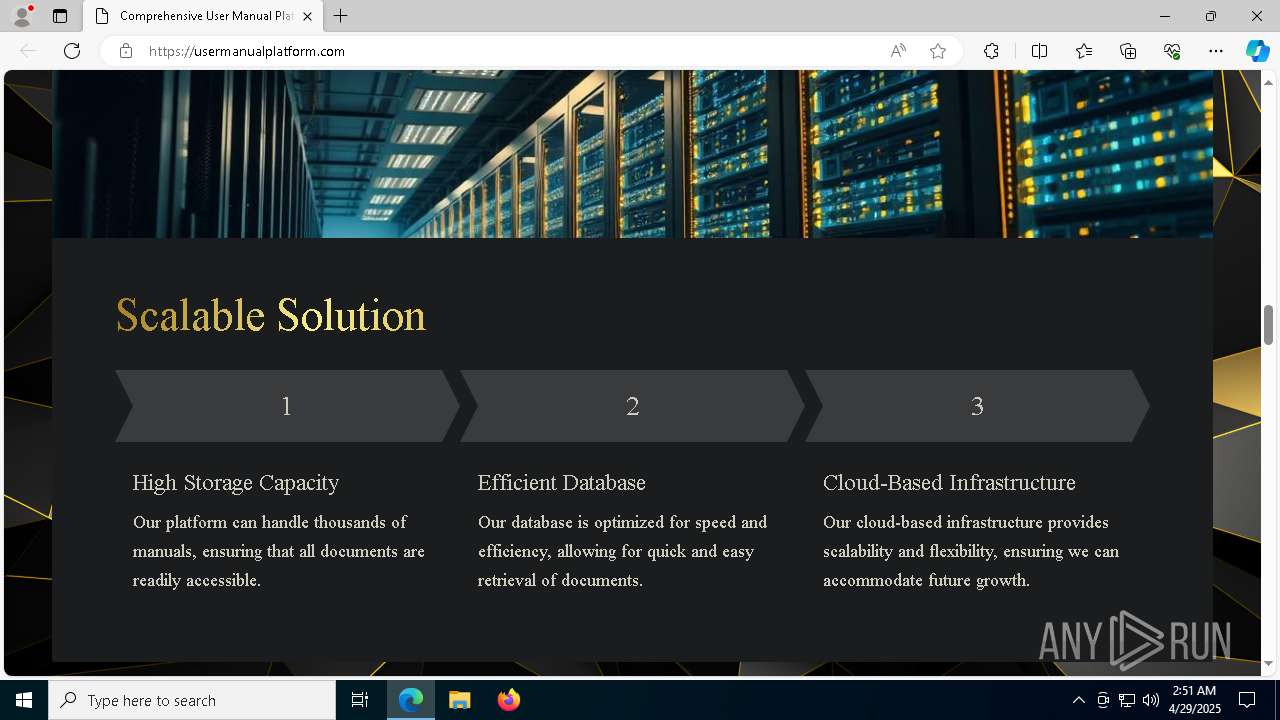Screen dimensions: 1280x720
Task: Open a new tab with plus button
Action: (x=341, y=16)
